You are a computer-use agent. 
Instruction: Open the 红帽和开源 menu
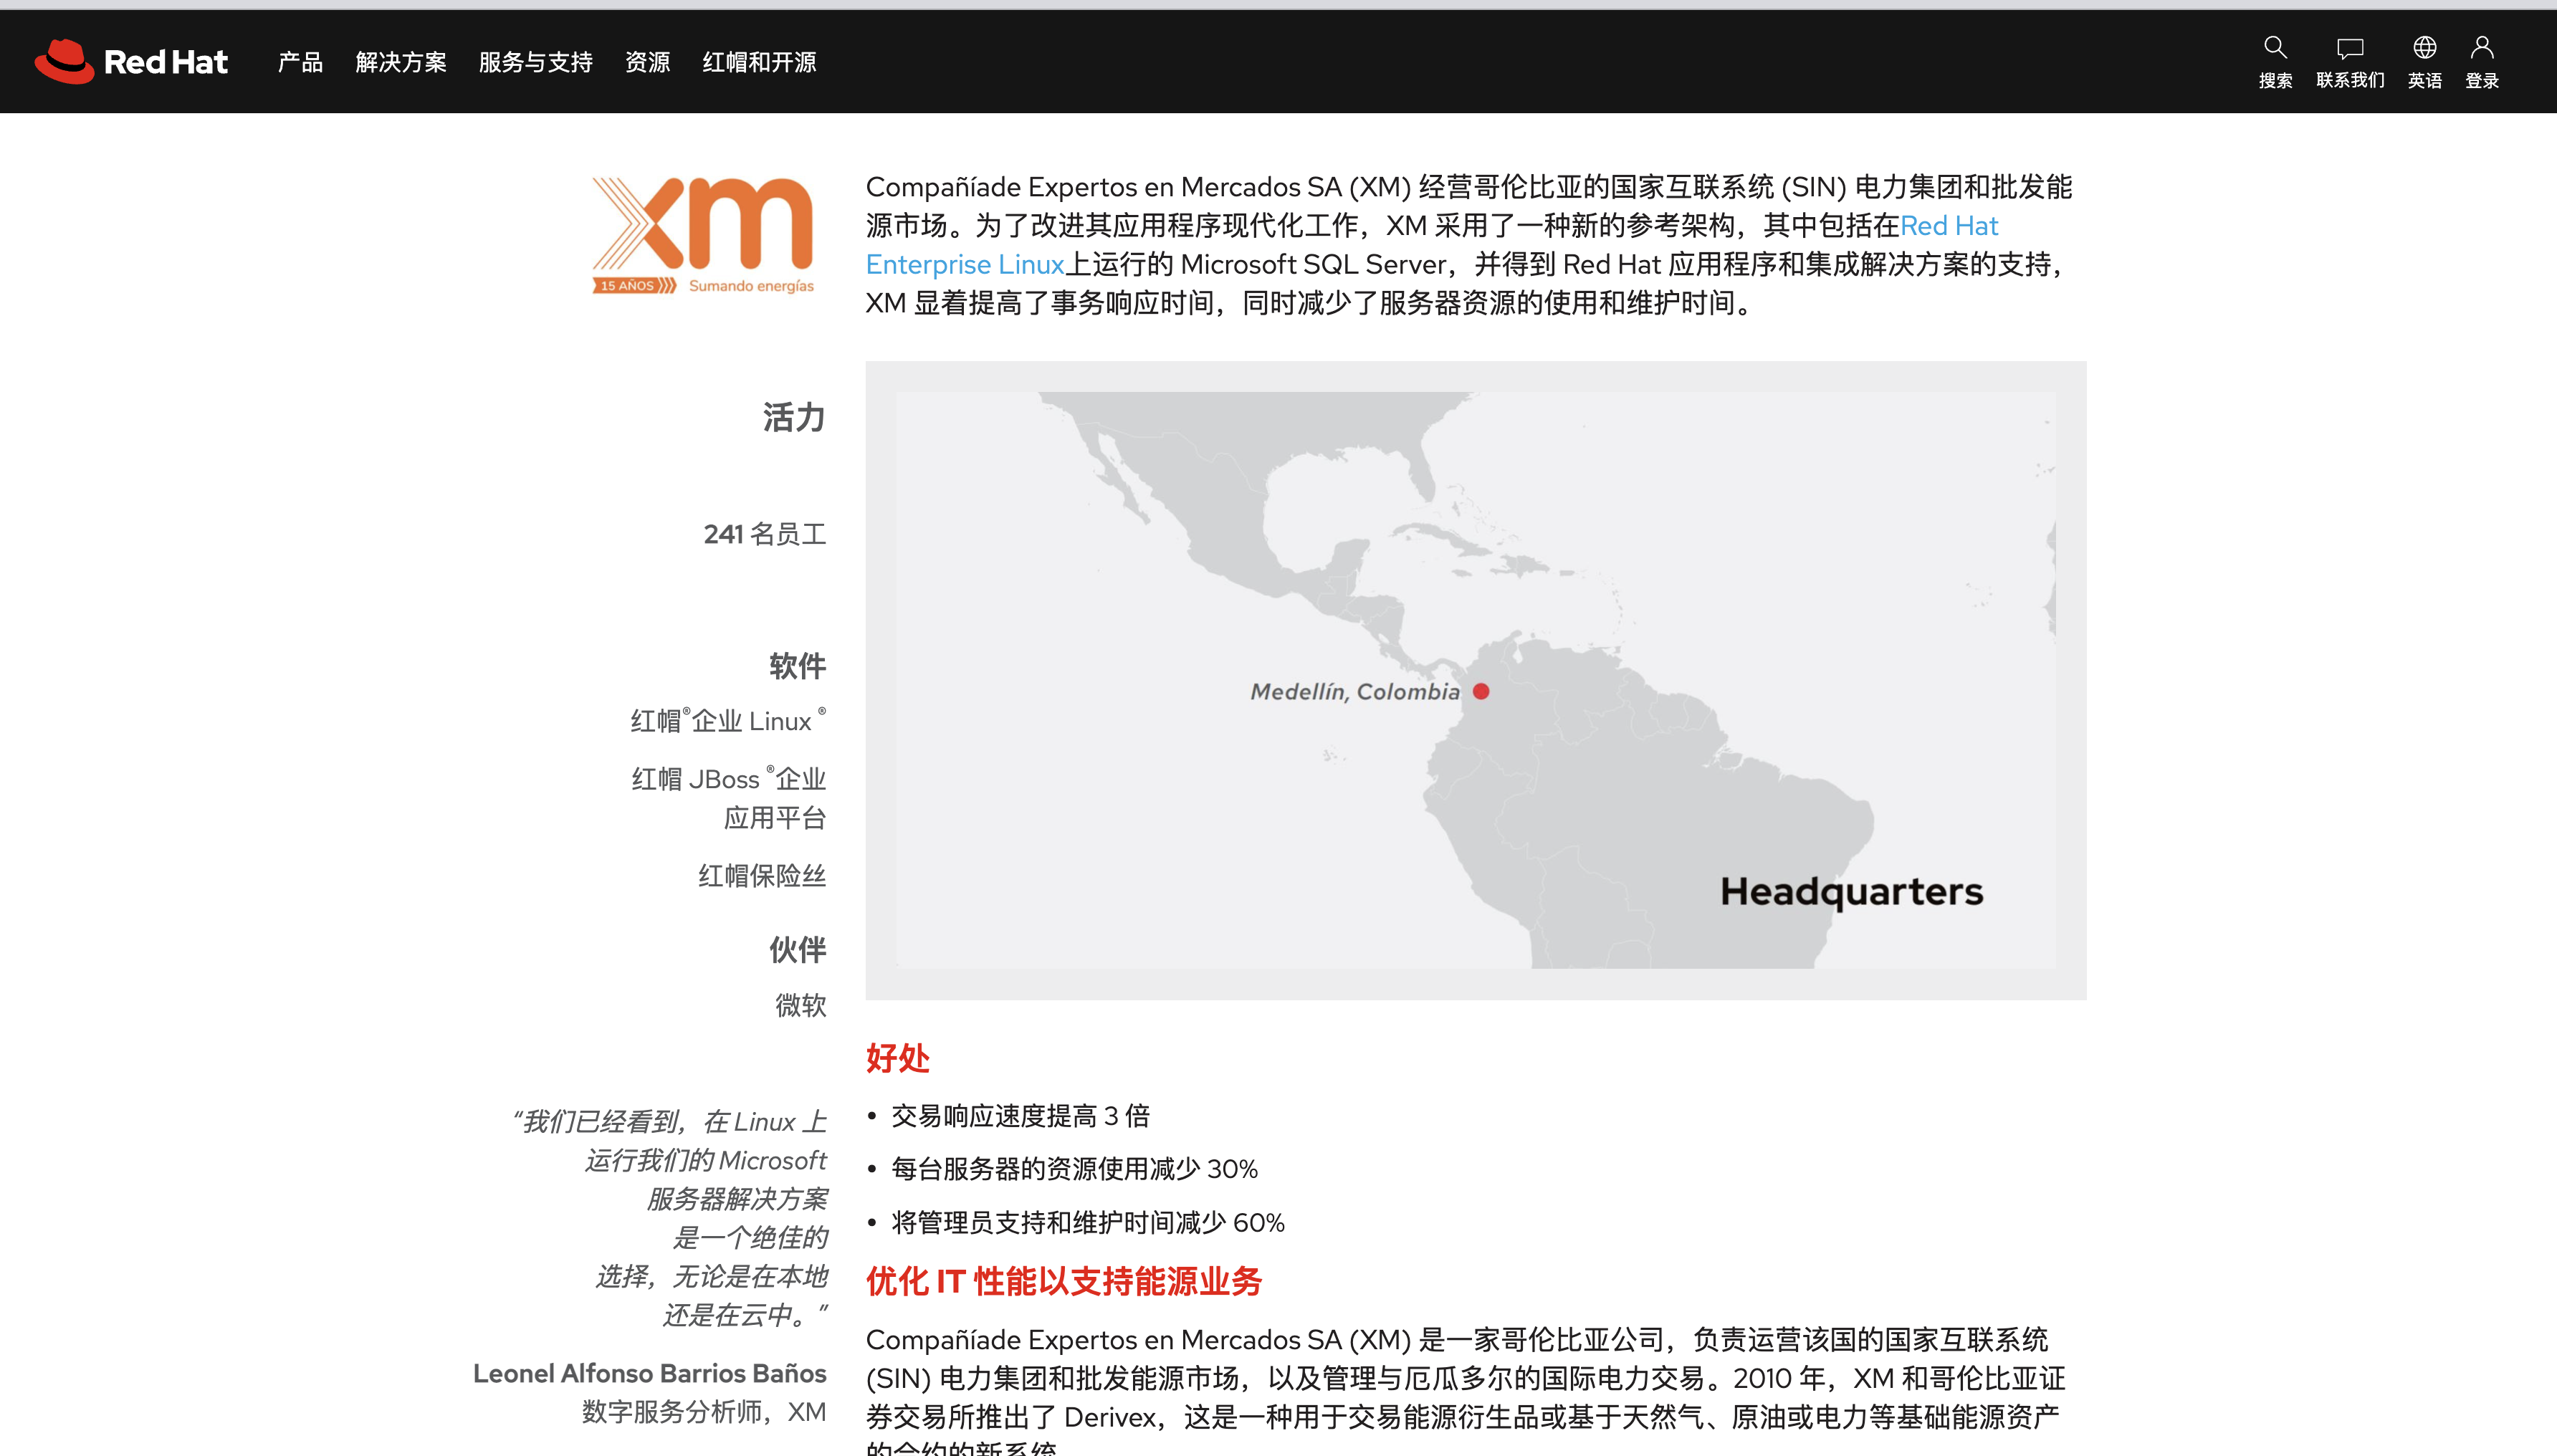click(759, 62)
